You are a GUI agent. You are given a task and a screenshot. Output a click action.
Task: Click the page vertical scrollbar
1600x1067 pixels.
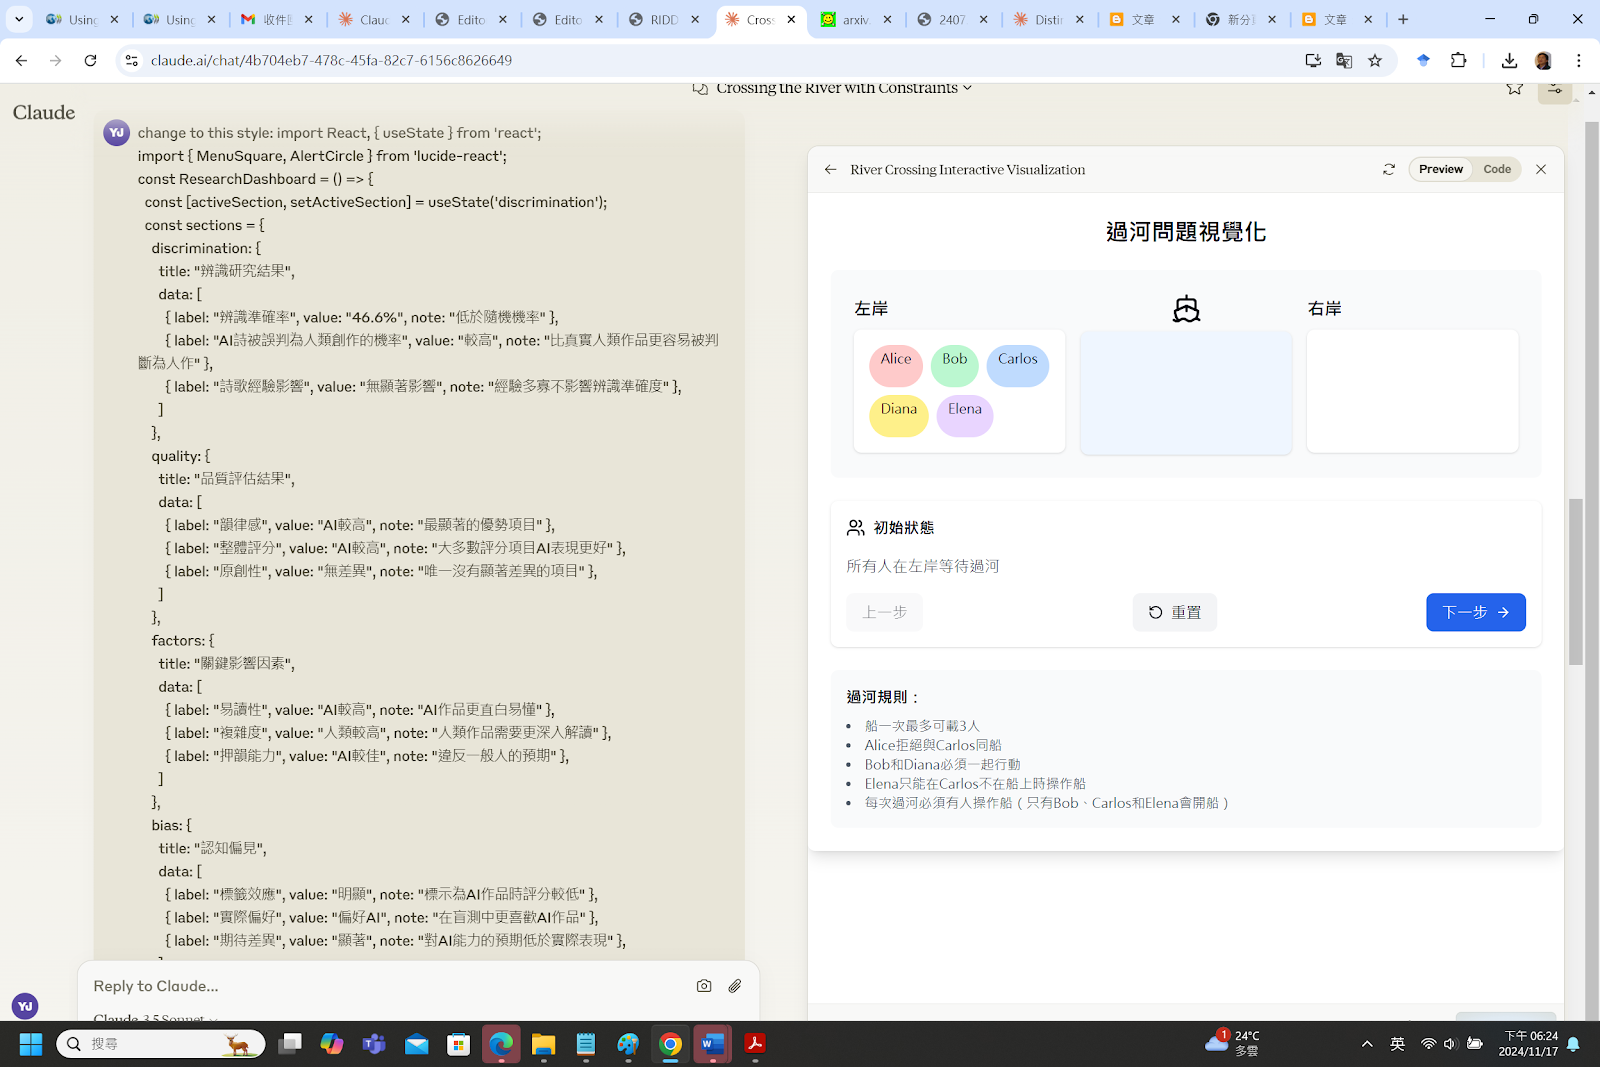point(1575,582)
